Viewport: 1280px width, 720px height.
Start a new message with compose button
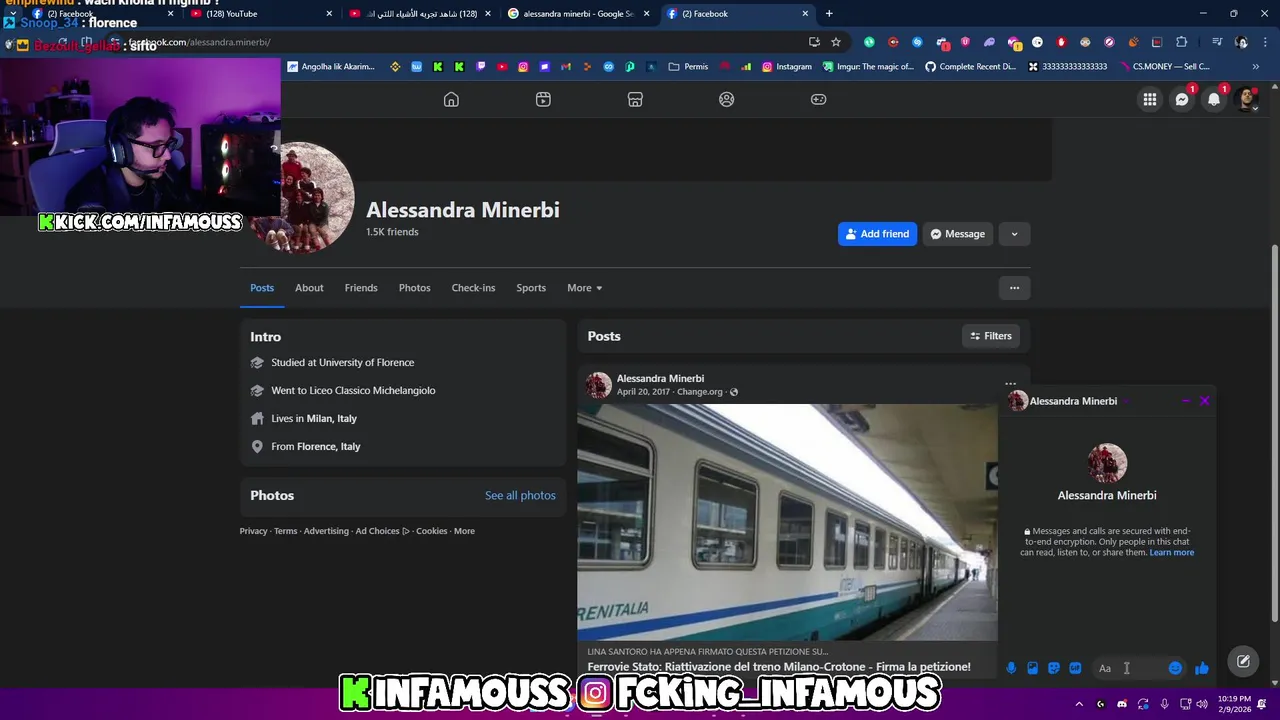[x=1243, y=661]
